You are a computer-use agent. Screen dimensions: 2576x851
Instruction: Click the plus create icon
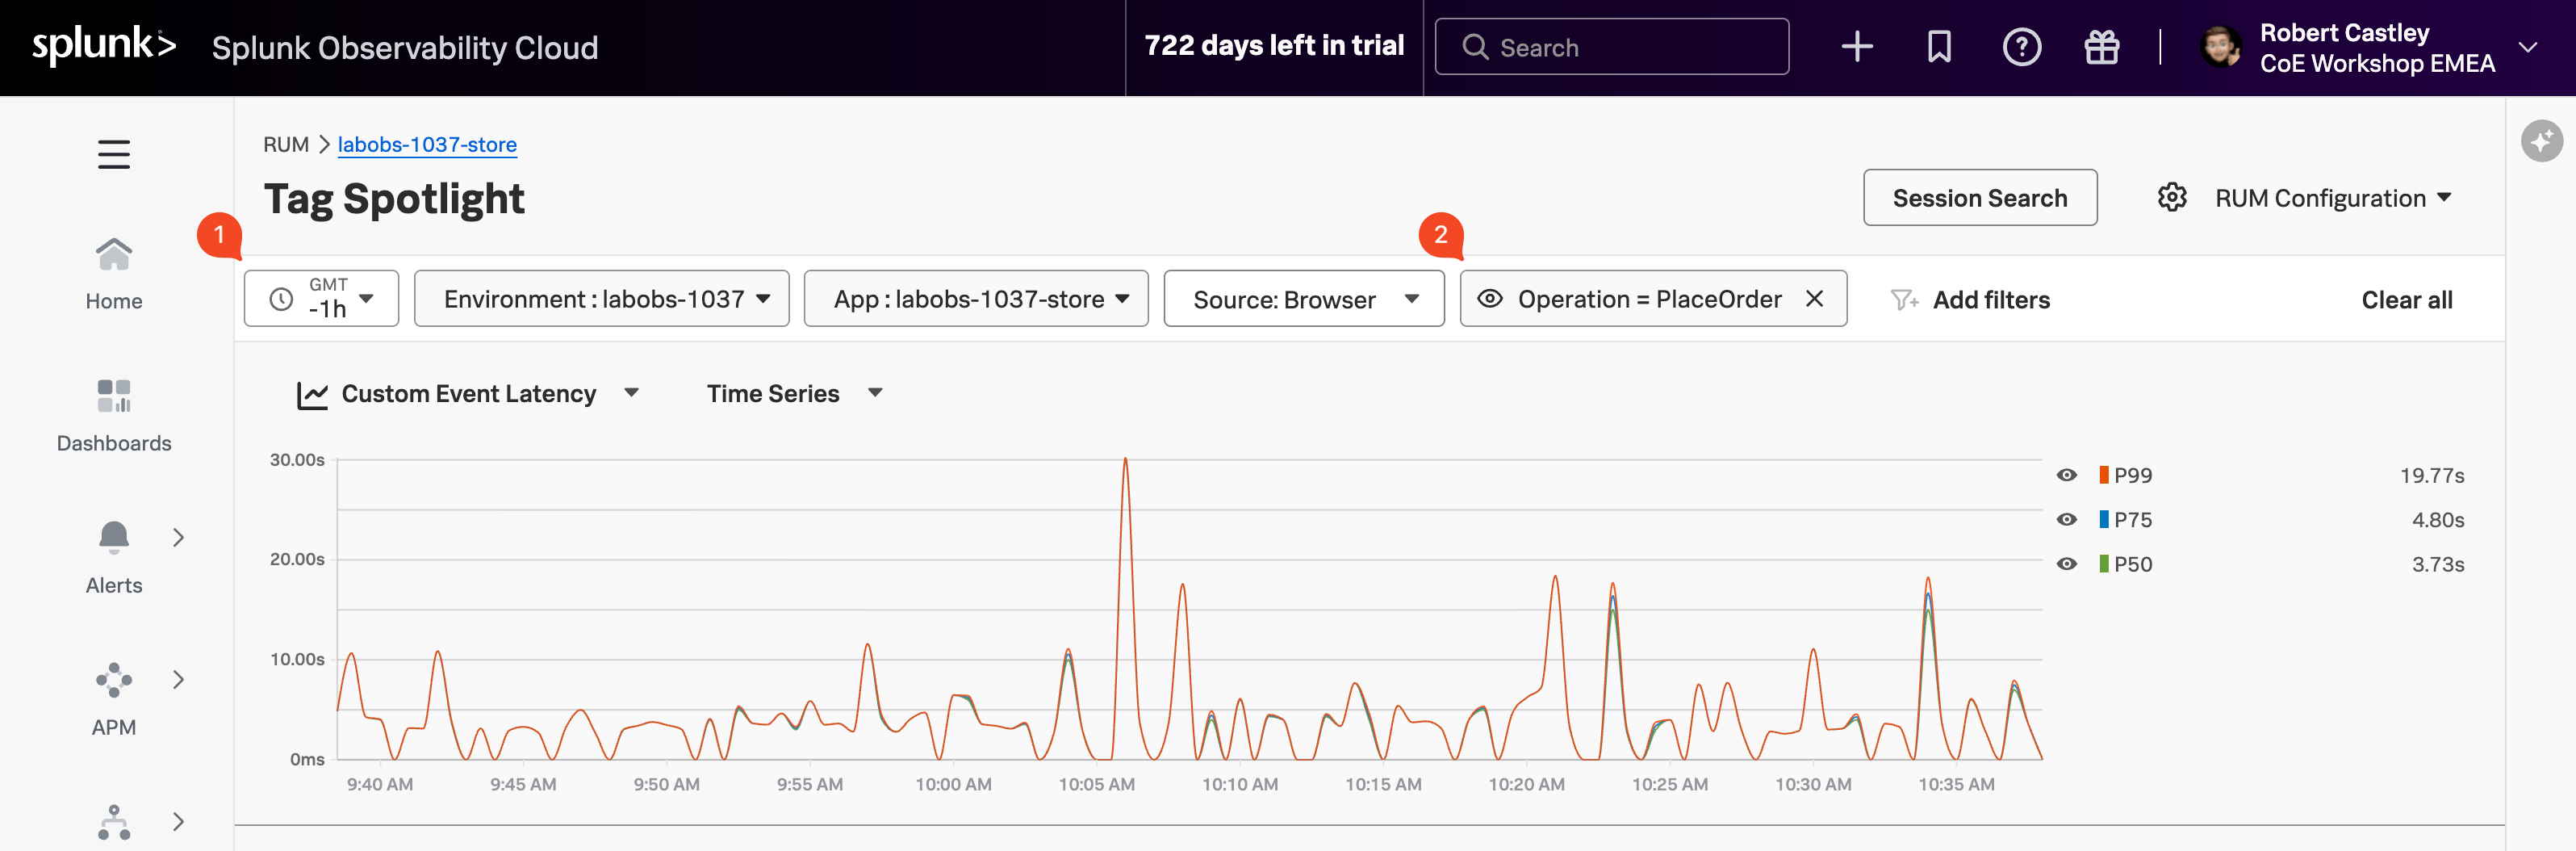(x=1856, y=47)
